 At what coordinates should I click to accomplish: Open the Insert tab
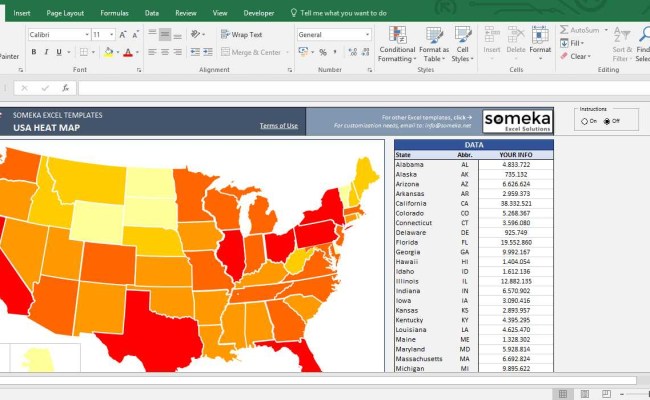pos(22,13)
